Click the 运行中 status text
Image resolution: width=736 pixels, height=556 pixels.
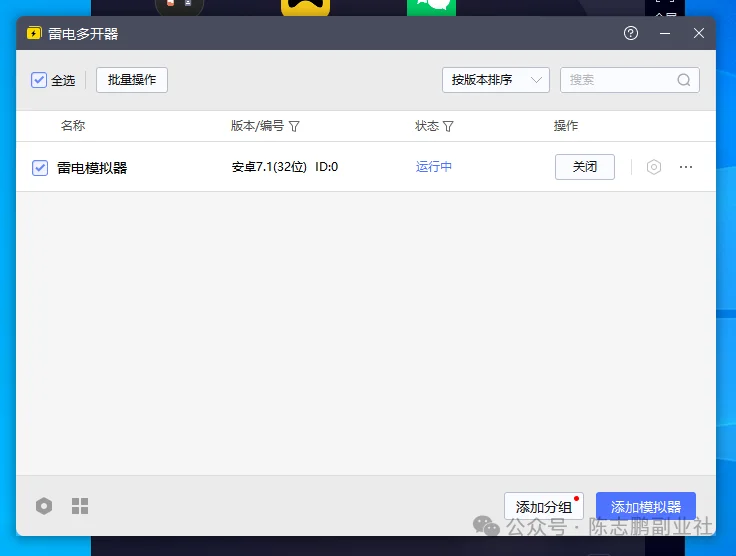434,167
